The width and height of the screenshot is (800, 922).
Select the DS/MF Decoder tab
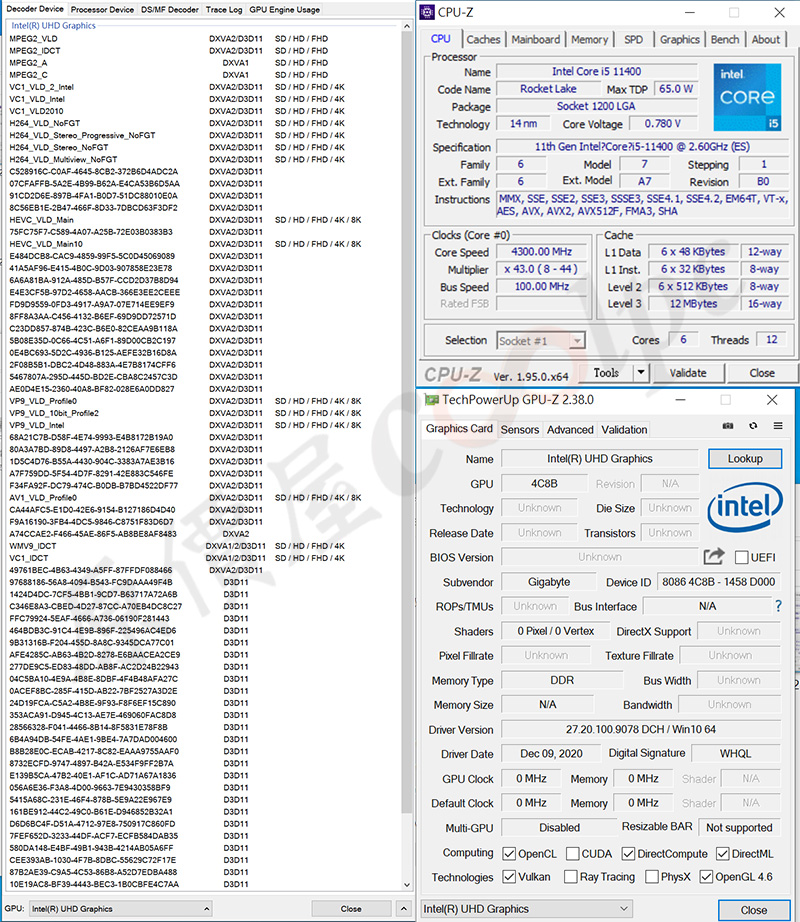[x=170, y=9]
